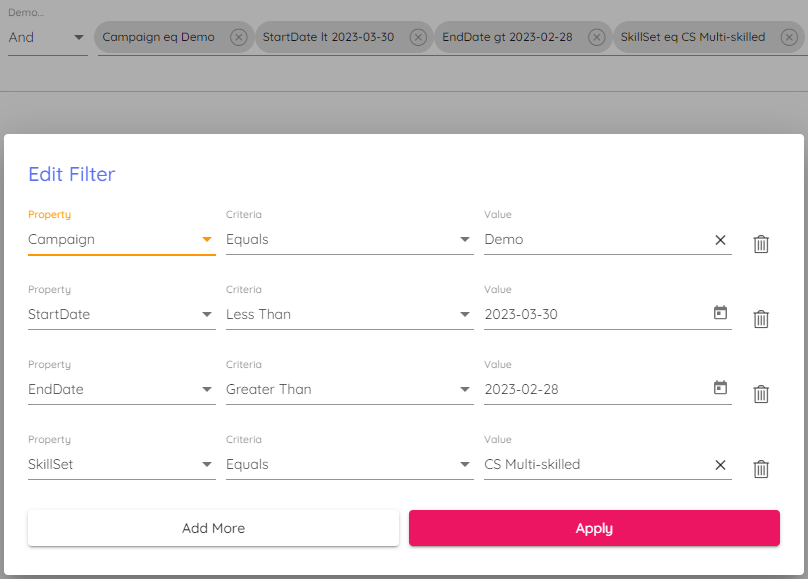Click the Add More button
808x579 pixels.
(x=213, y=528)
